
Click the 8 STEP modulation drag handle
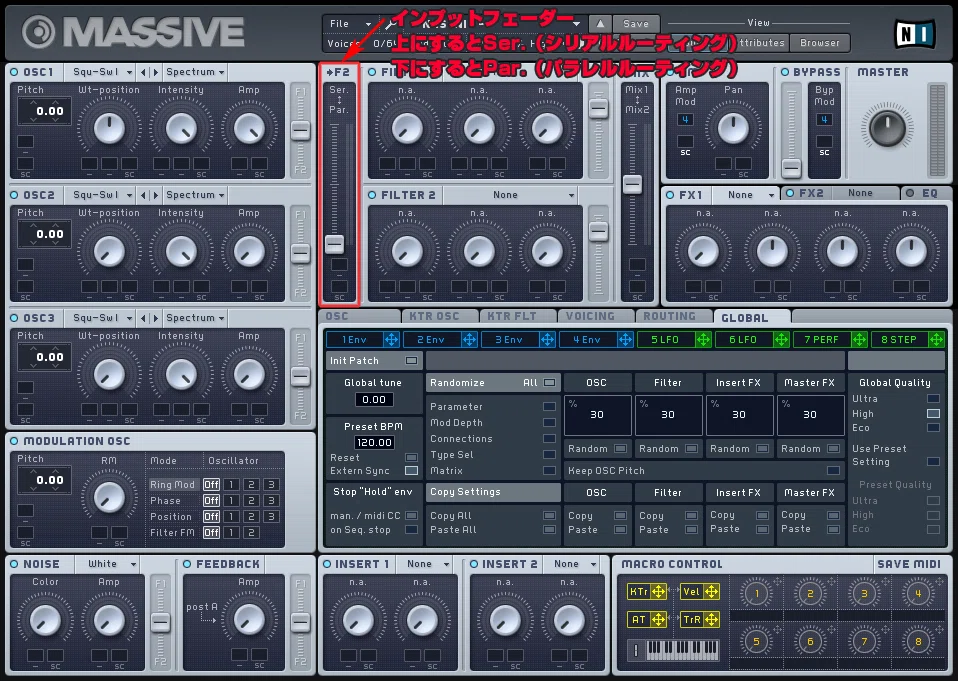click(x=936, y=340)
